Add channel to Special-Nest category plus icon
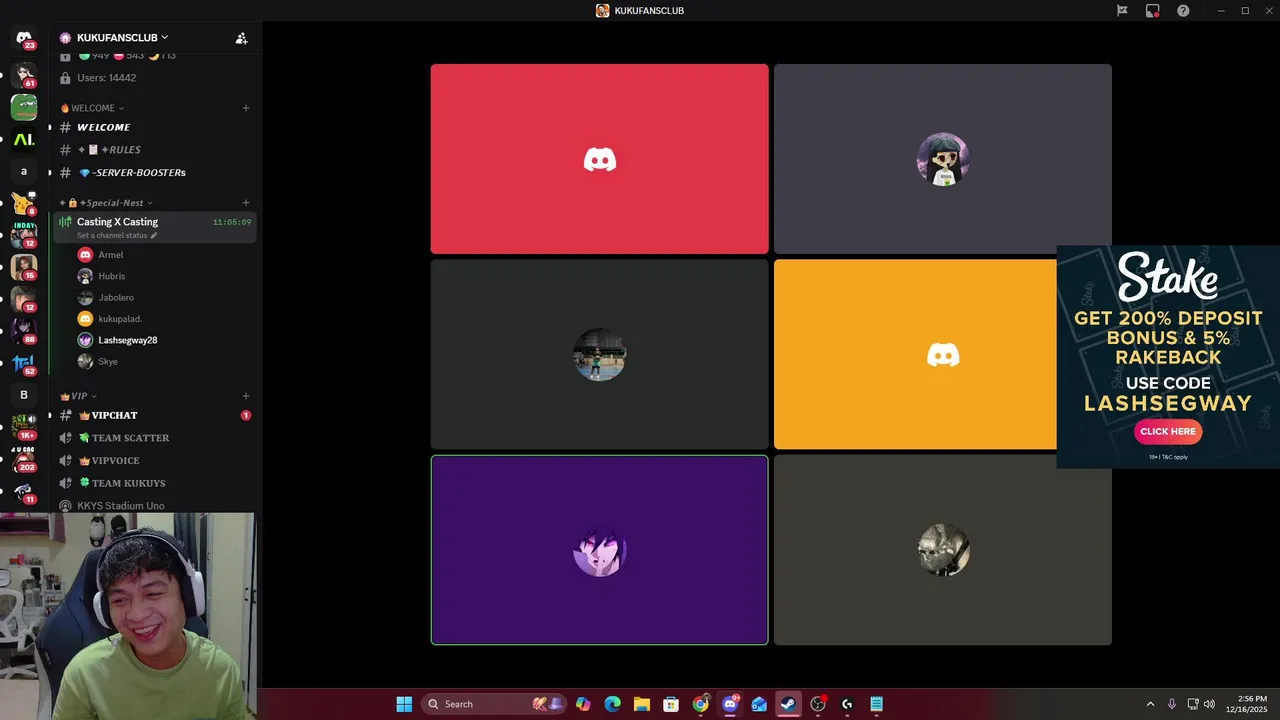This screenshot has height=720, width=1280. (x=246, y=203)
